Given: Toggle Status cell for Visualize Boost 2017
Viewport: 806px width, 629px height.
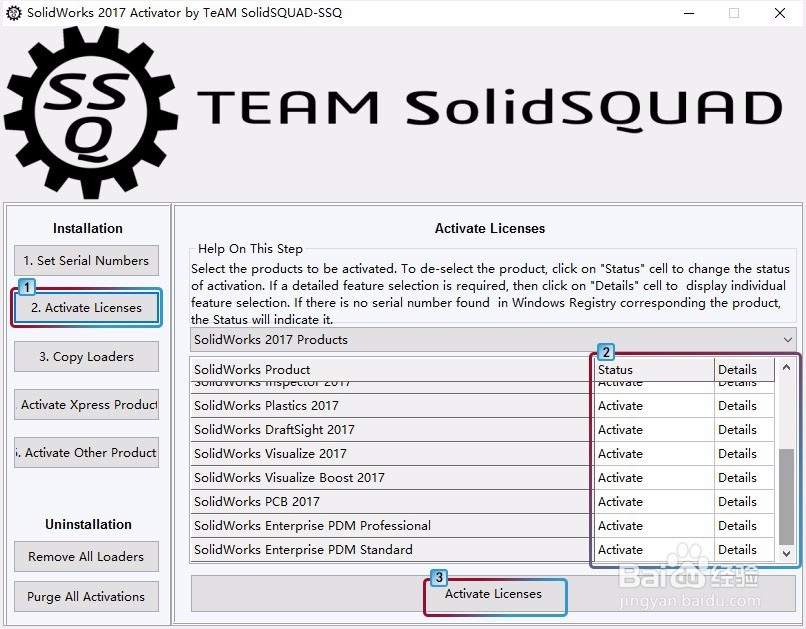Looking at the screenshot, I should [653, 477].
